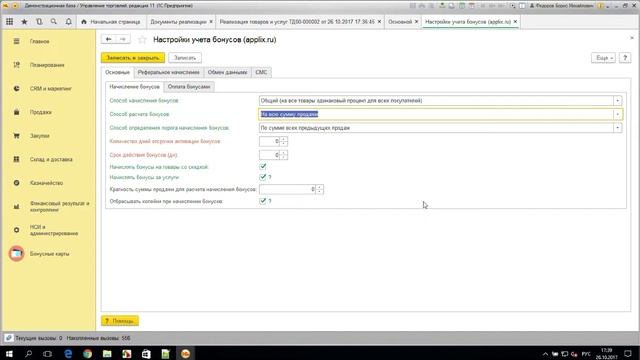Click the status bar calls indicator icon

pyautogui.click(x=9, y=338)
